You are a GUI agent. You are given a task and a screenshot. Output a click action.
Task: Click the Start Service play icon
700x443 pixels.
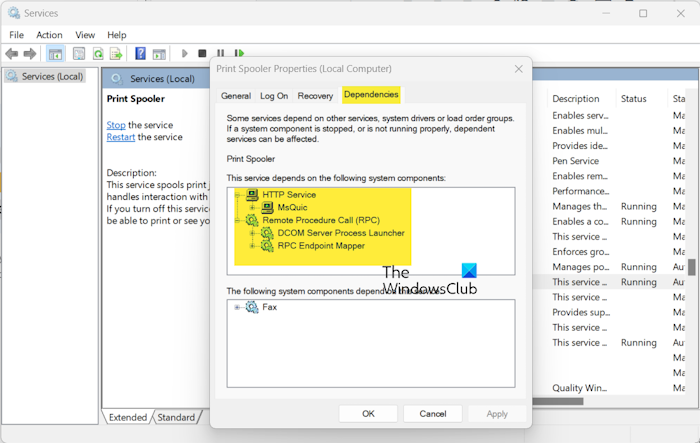[184, 54]
